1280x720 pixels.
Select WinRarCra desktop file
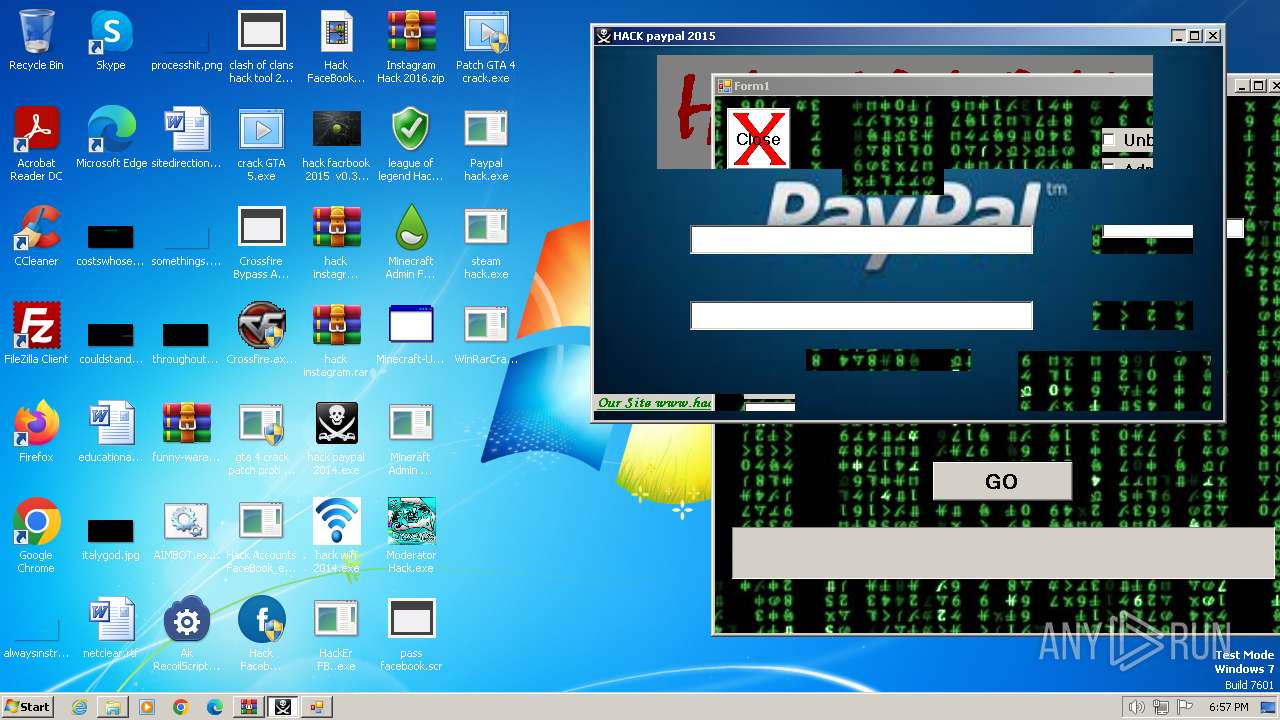(486, 334)
